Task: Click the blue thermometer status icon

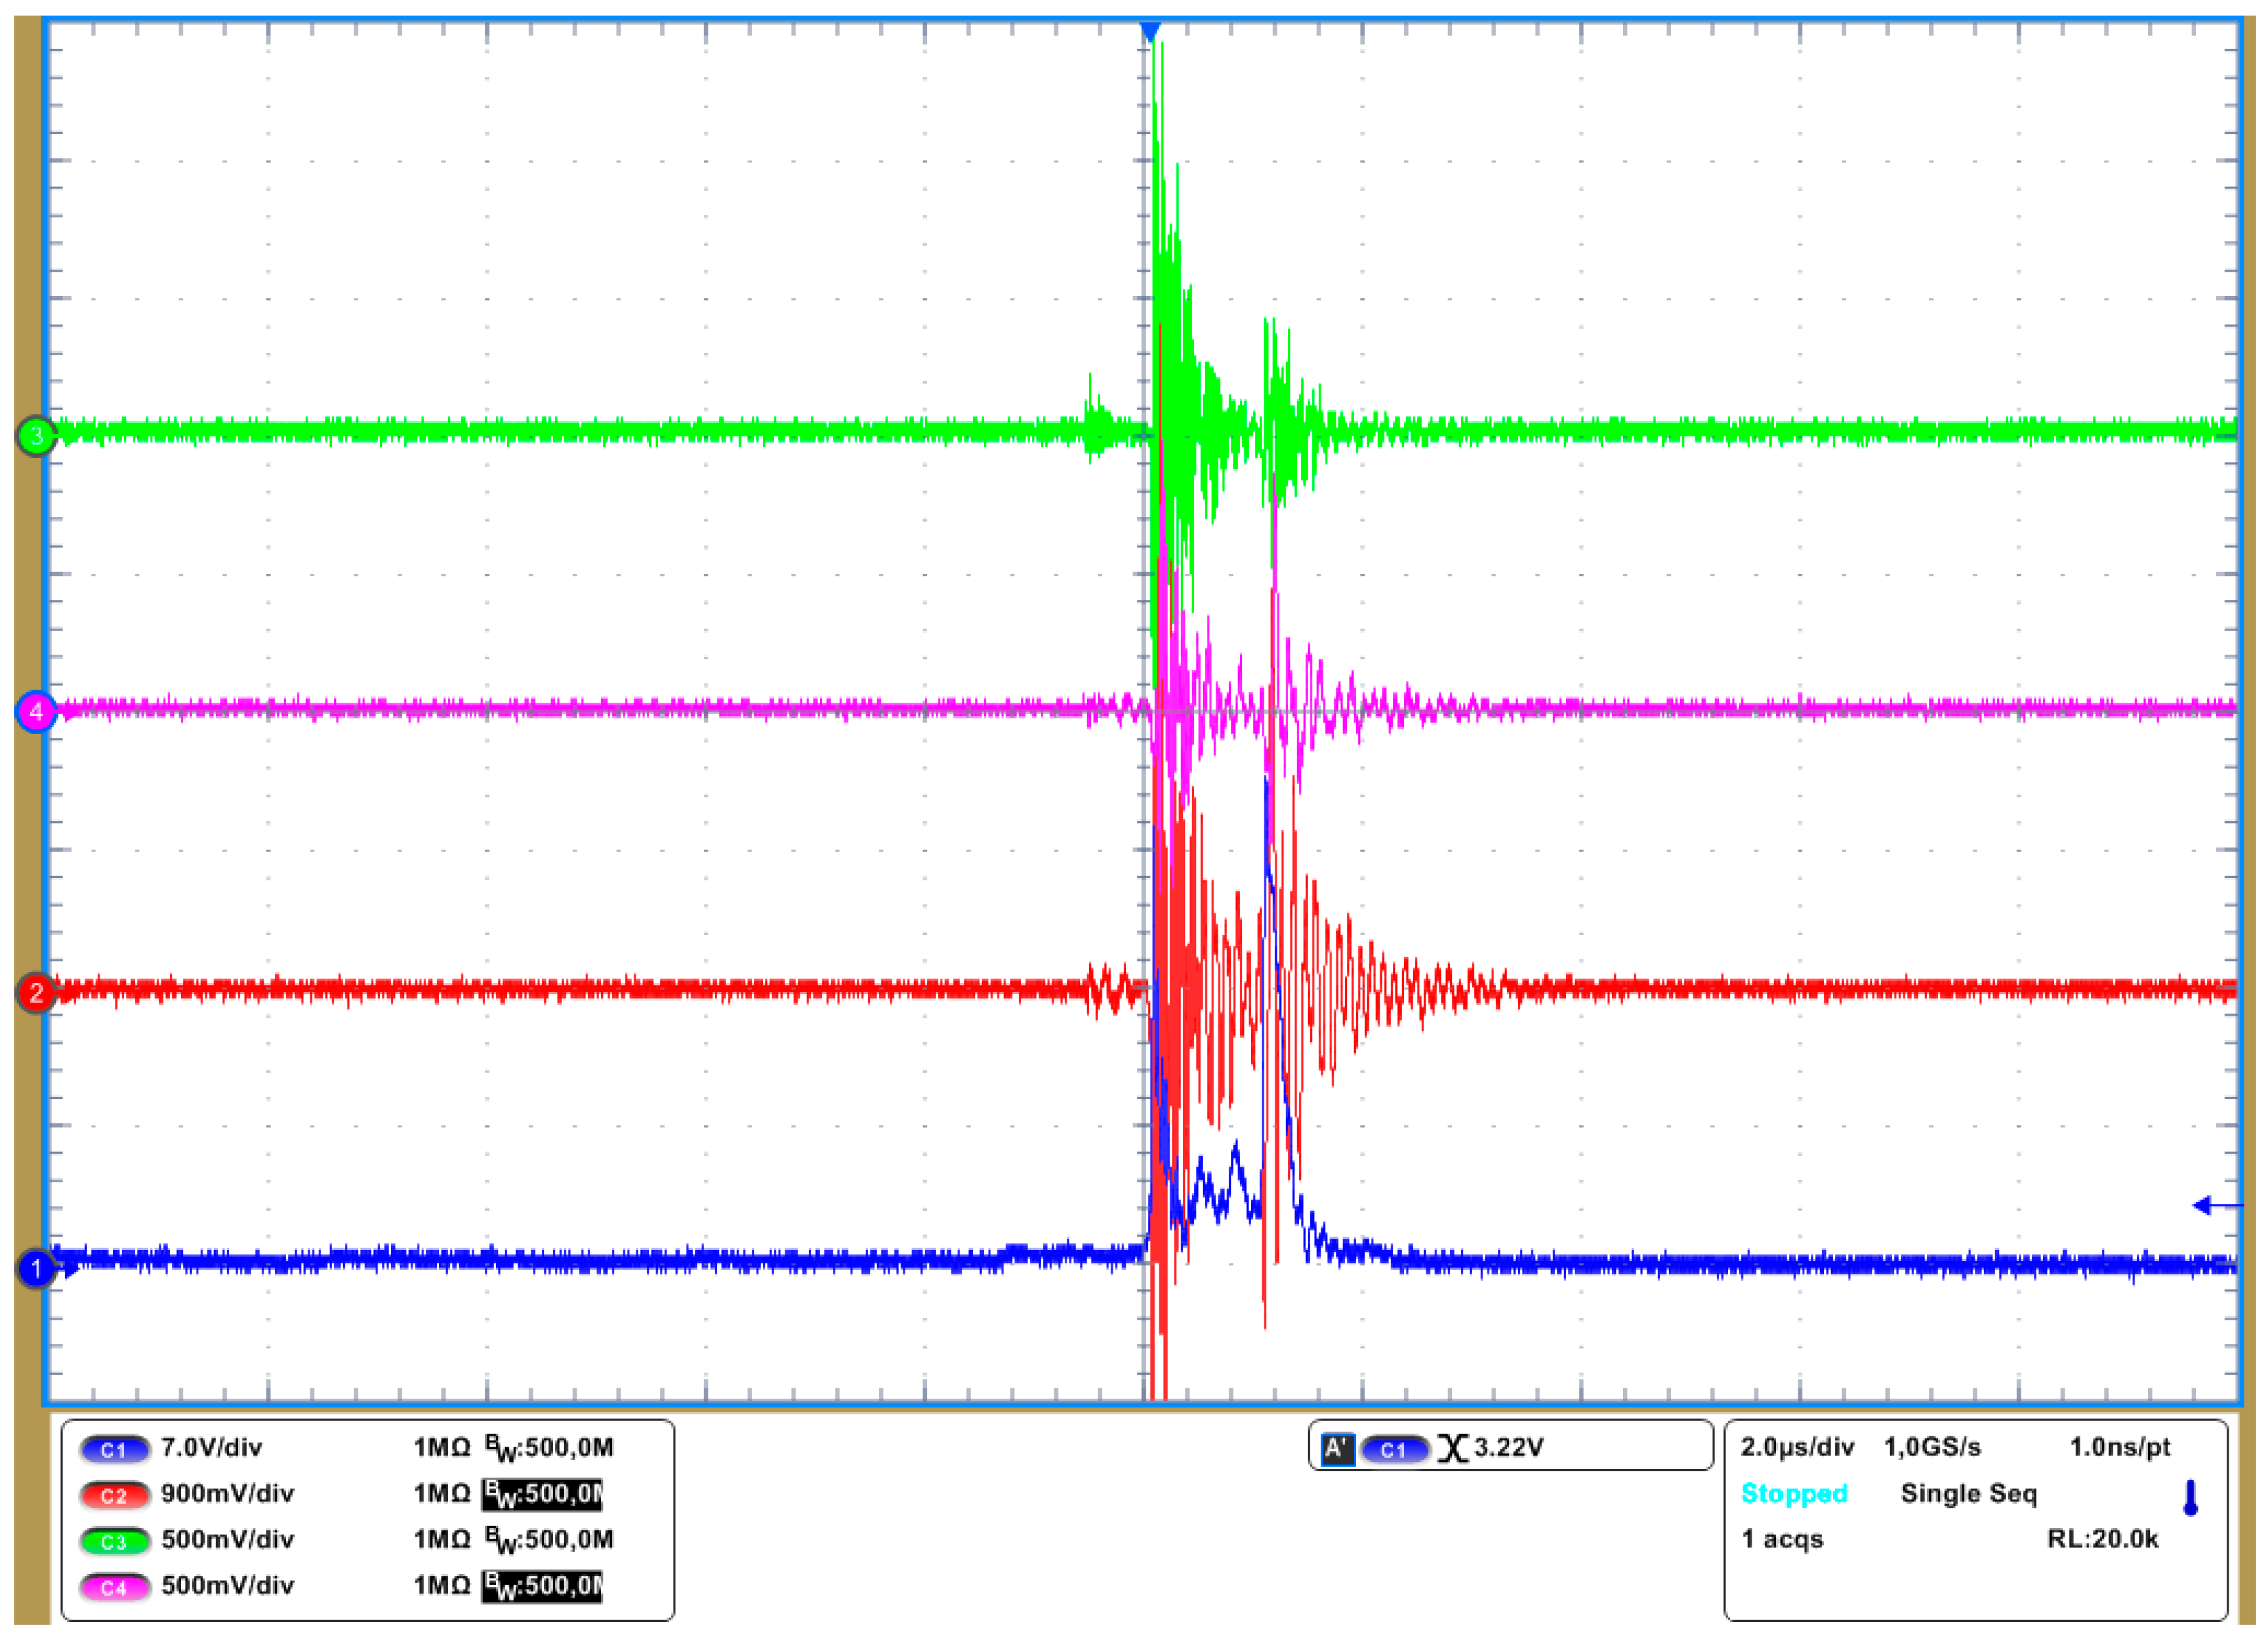Action: click(x=2190, y=1497)
